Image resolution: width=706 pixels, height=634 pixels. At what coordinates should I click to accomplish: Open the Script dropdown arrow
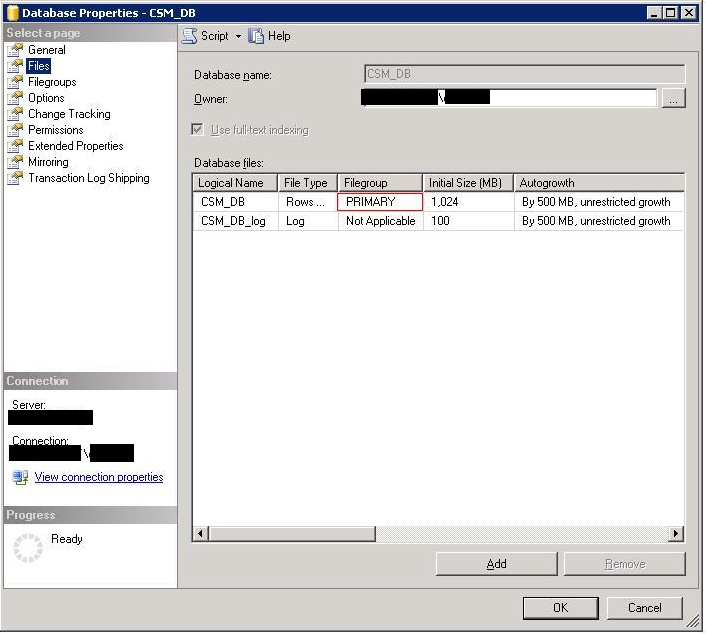click(x=238, y=36)
